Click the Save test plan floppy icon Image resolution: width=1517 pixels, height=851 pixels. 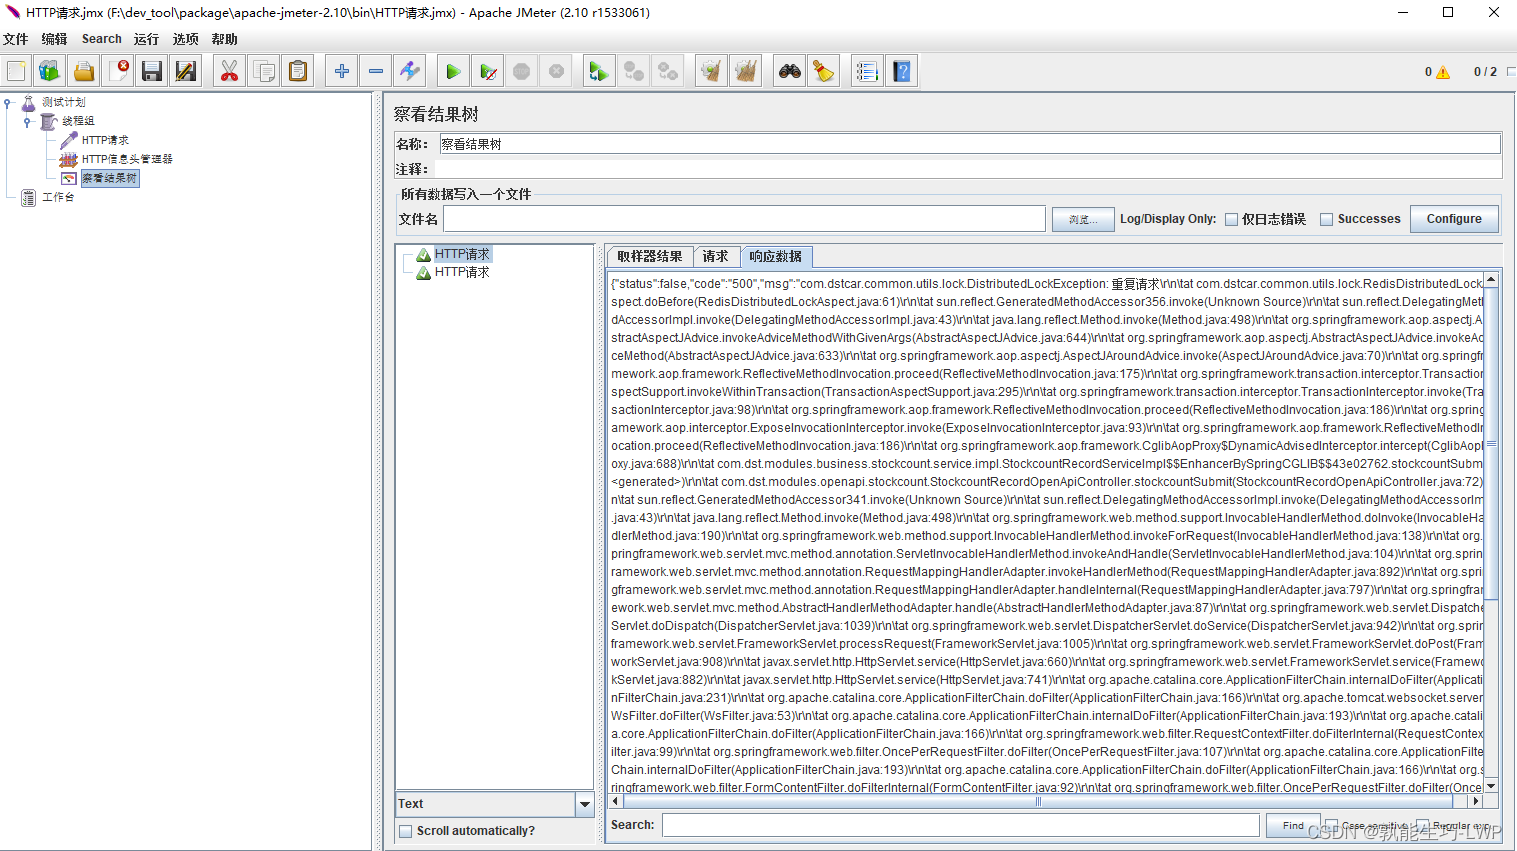point(152,71)
